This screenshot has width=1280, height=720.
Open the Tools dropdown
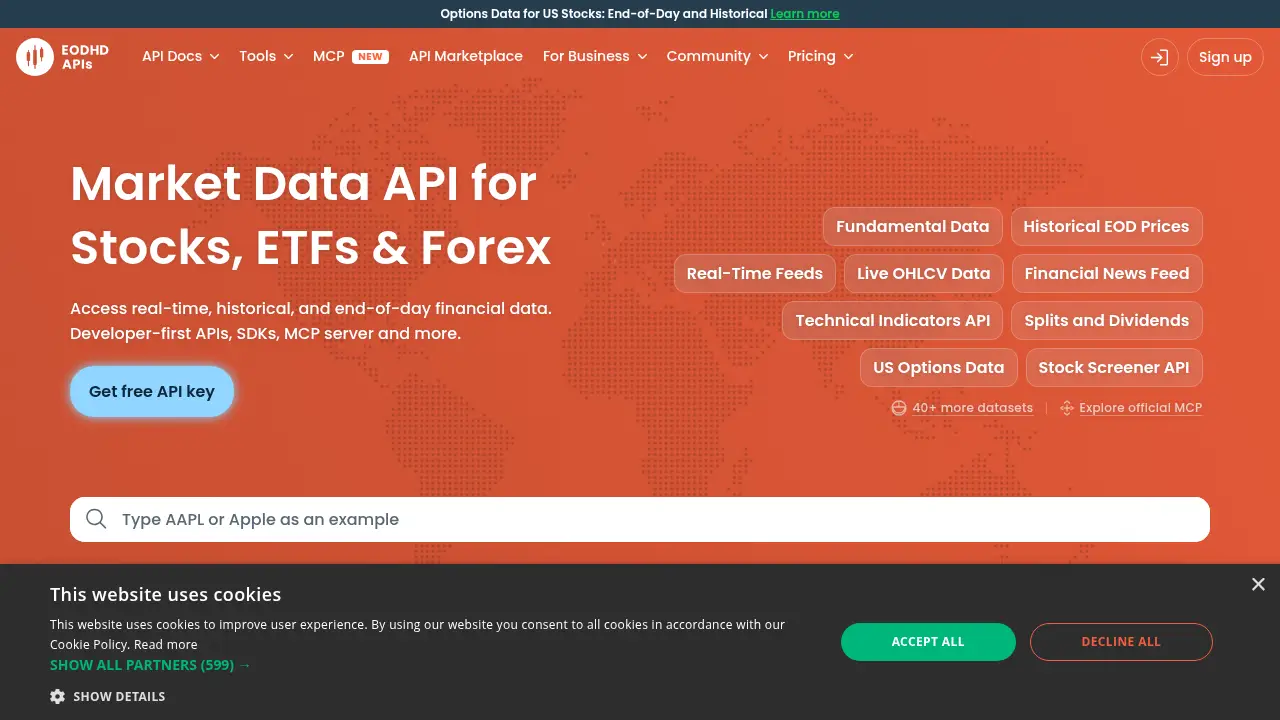(x=266, y=56)
